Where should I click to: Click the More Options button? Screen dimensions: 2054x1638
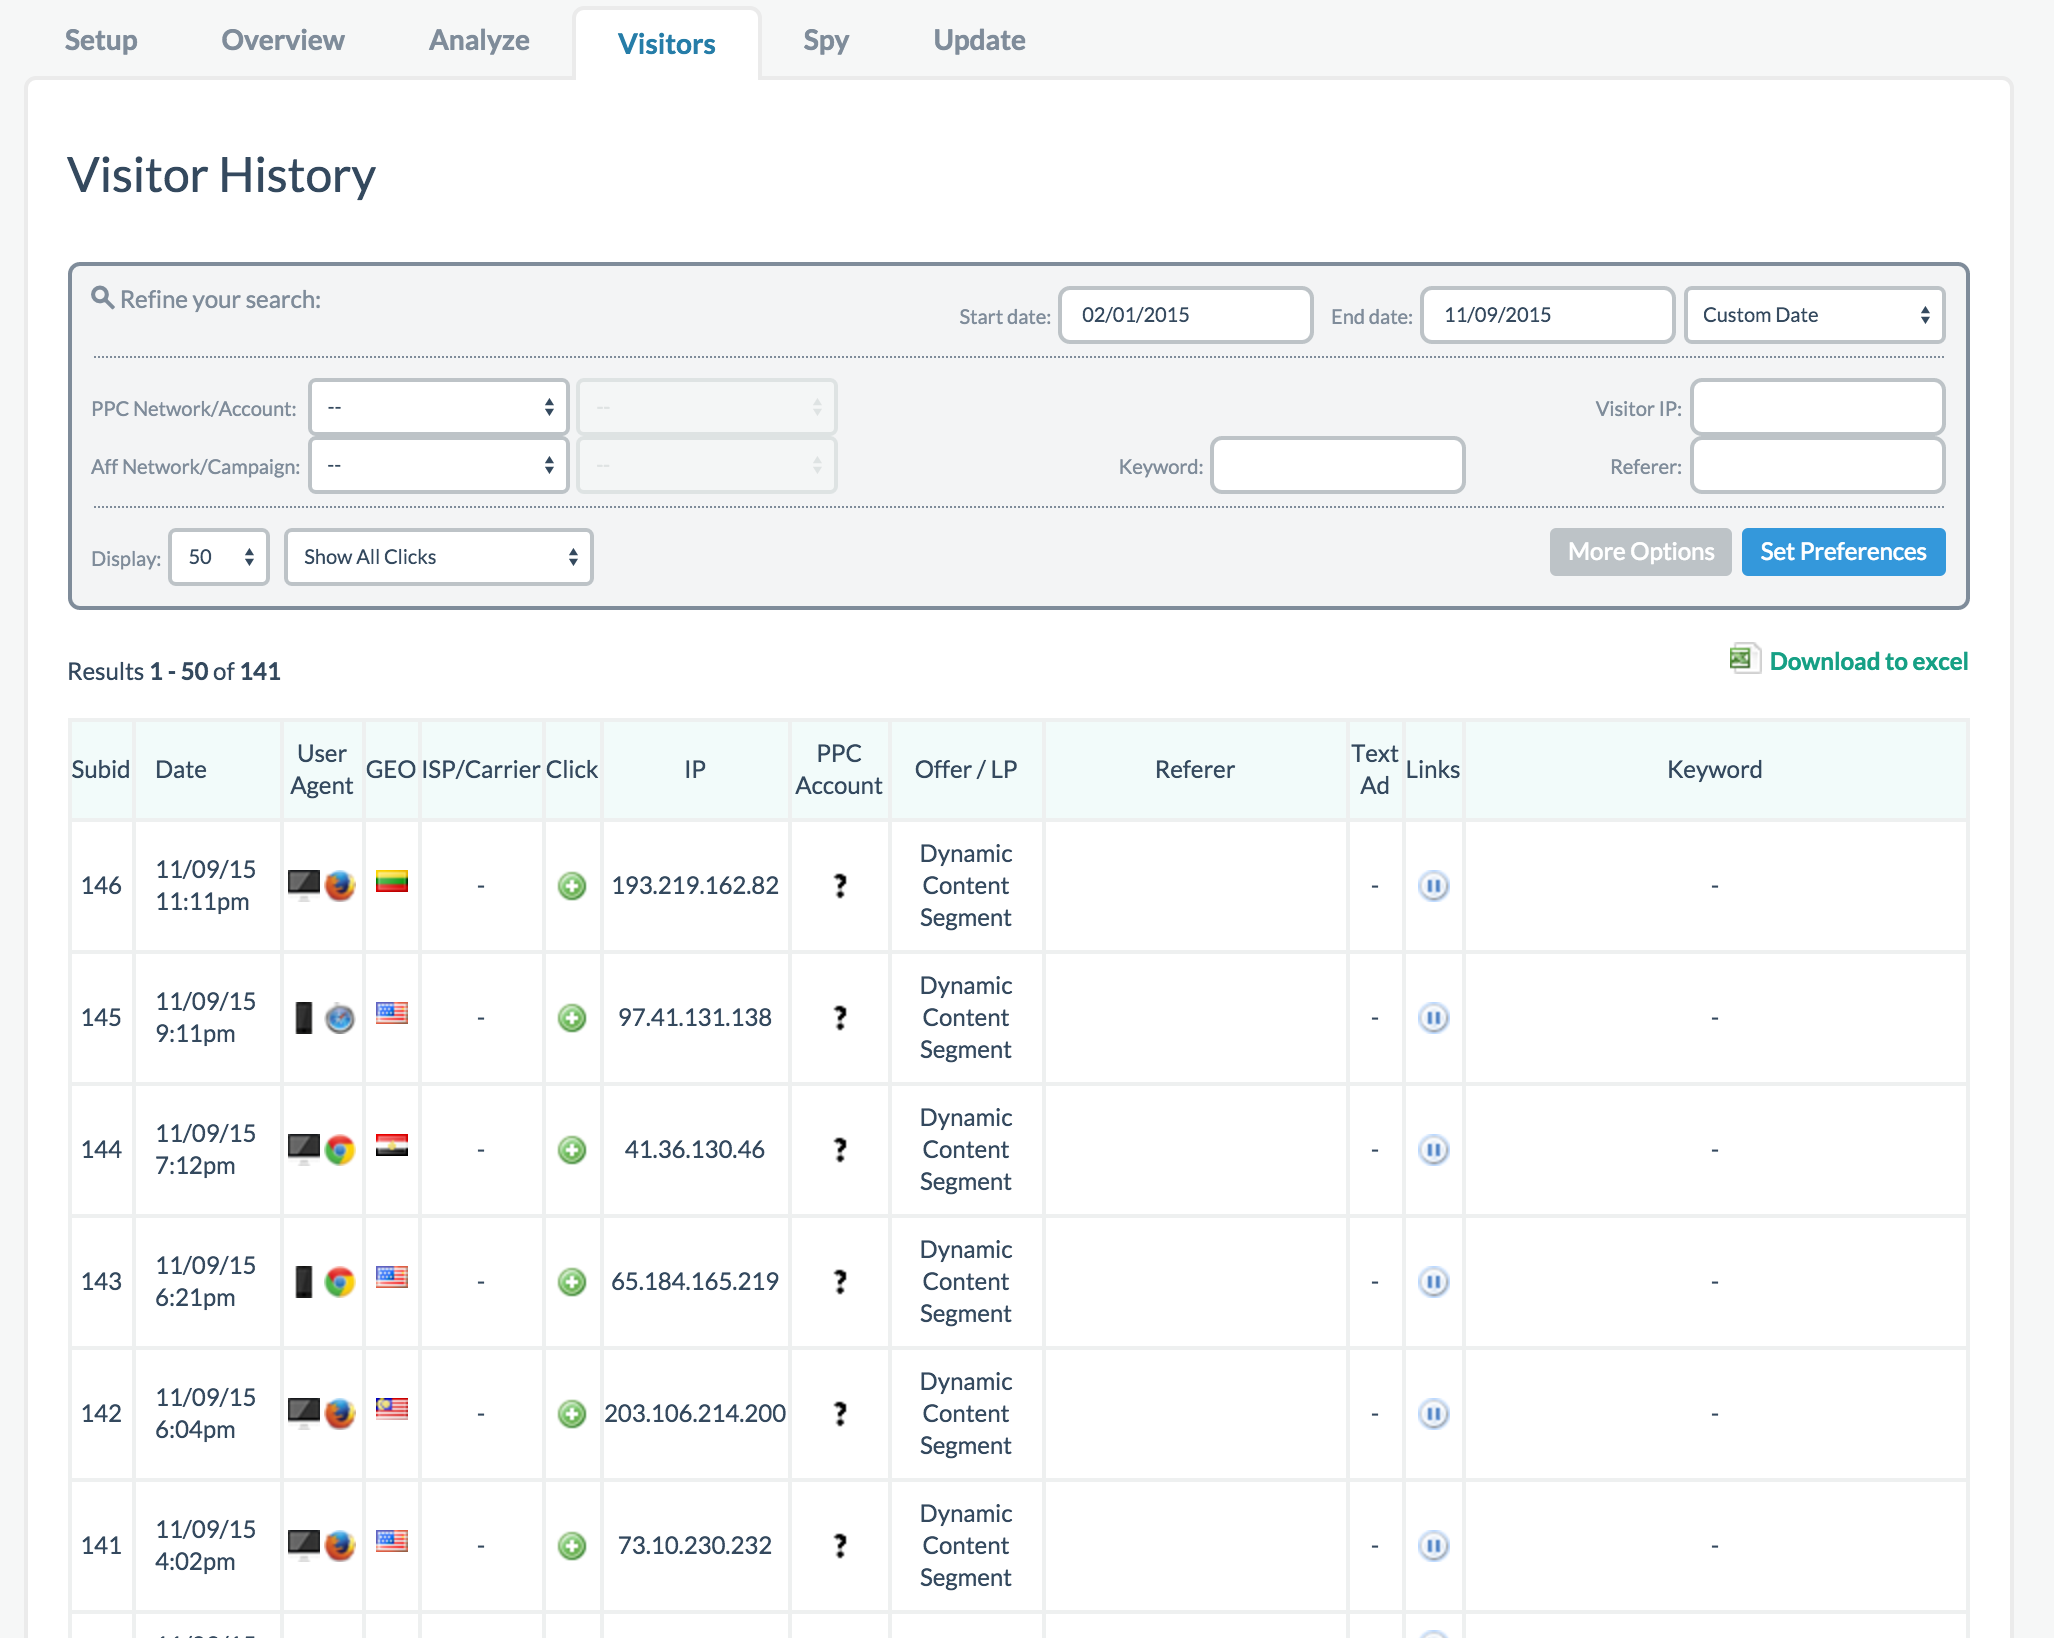coord(1640,552)
